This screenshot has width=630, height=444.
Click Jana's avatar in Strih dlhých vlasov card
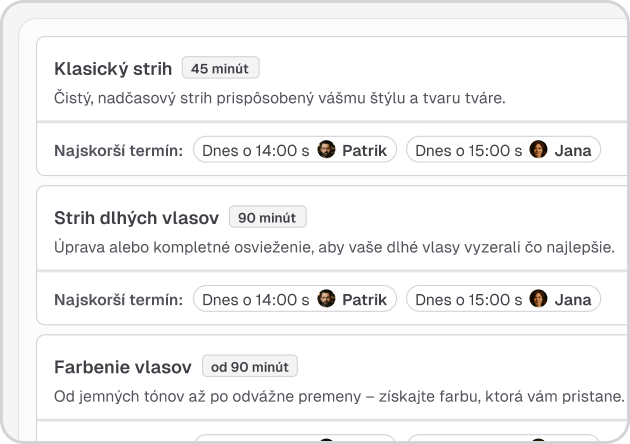pyautogui.click(x=538, y=299)
